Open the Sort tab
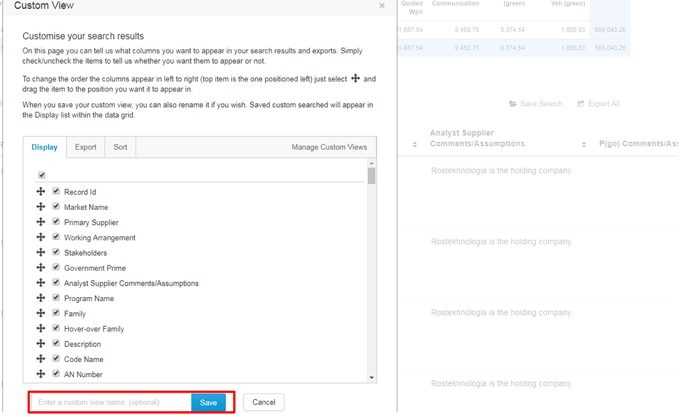 pyautogui.click(x=120, y=147)
